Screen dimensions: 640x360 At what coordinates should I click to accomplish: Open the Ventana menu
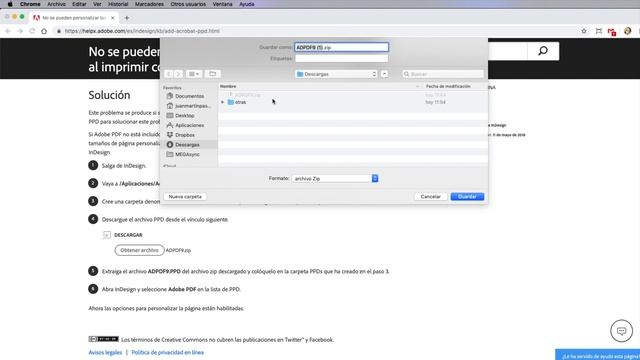click(x=222, y=4)
